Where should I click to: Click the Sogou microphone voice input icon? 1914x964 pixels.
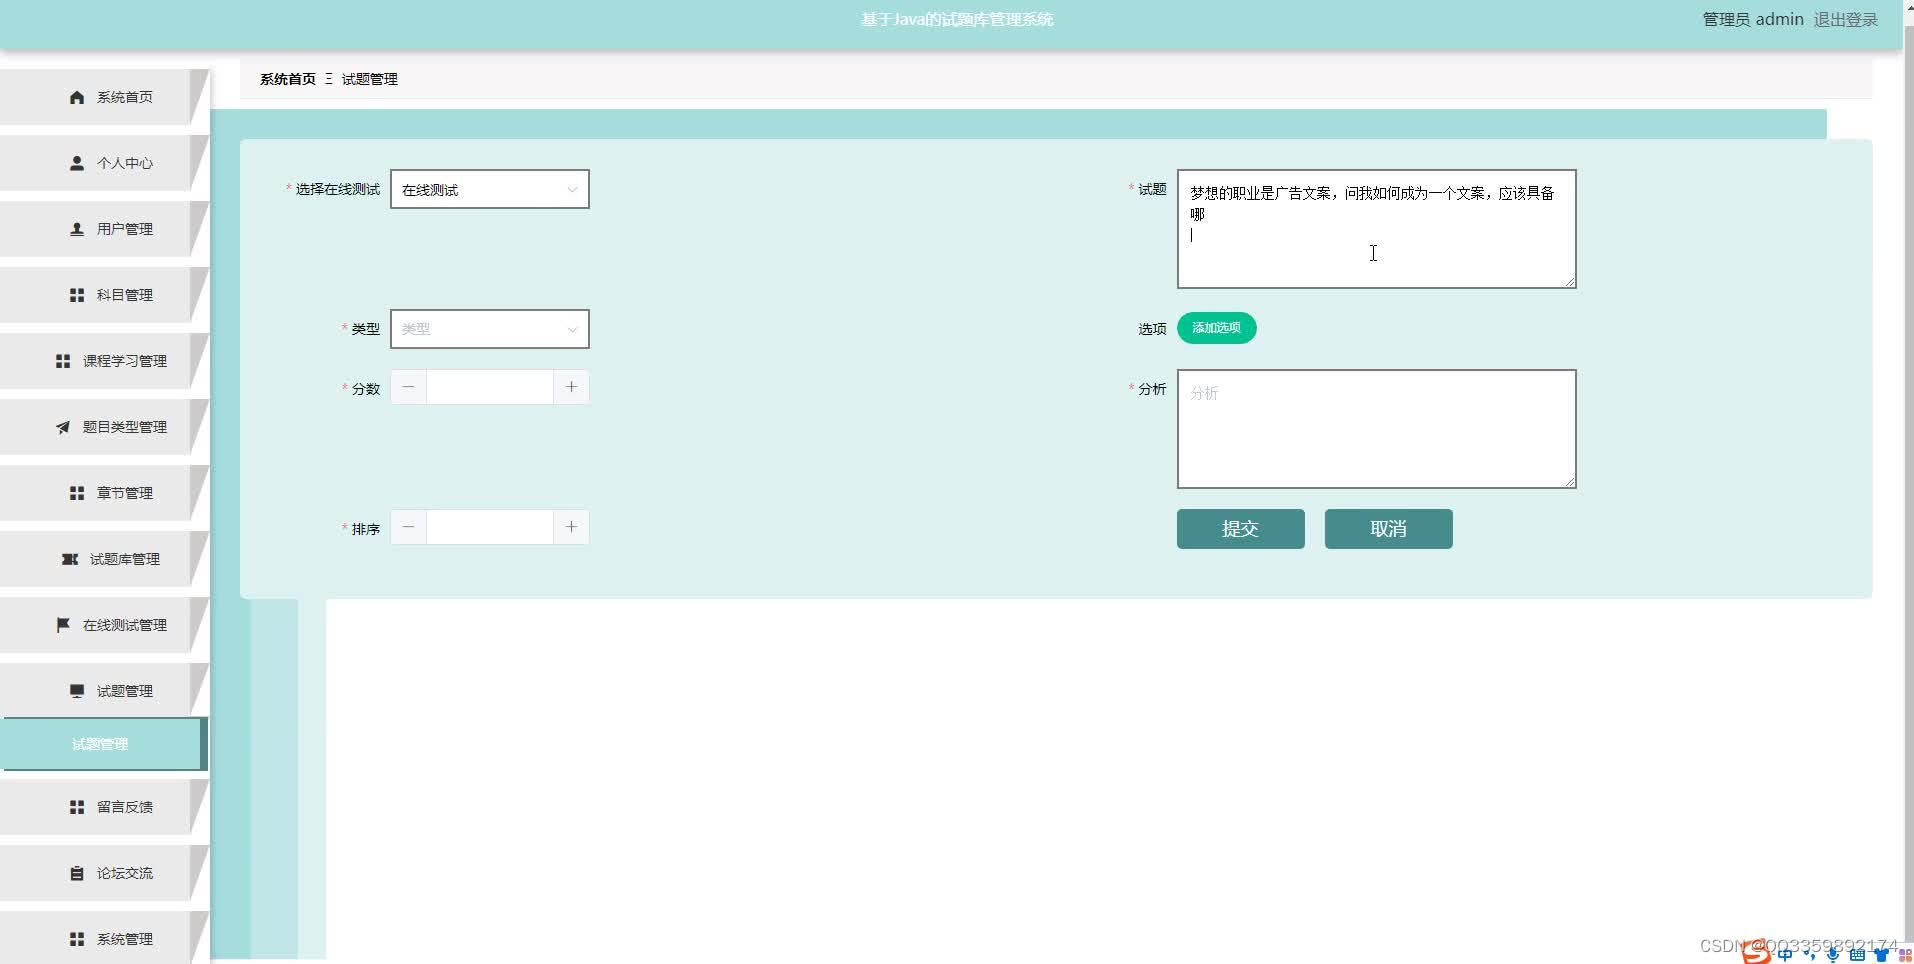point(1833,955)
